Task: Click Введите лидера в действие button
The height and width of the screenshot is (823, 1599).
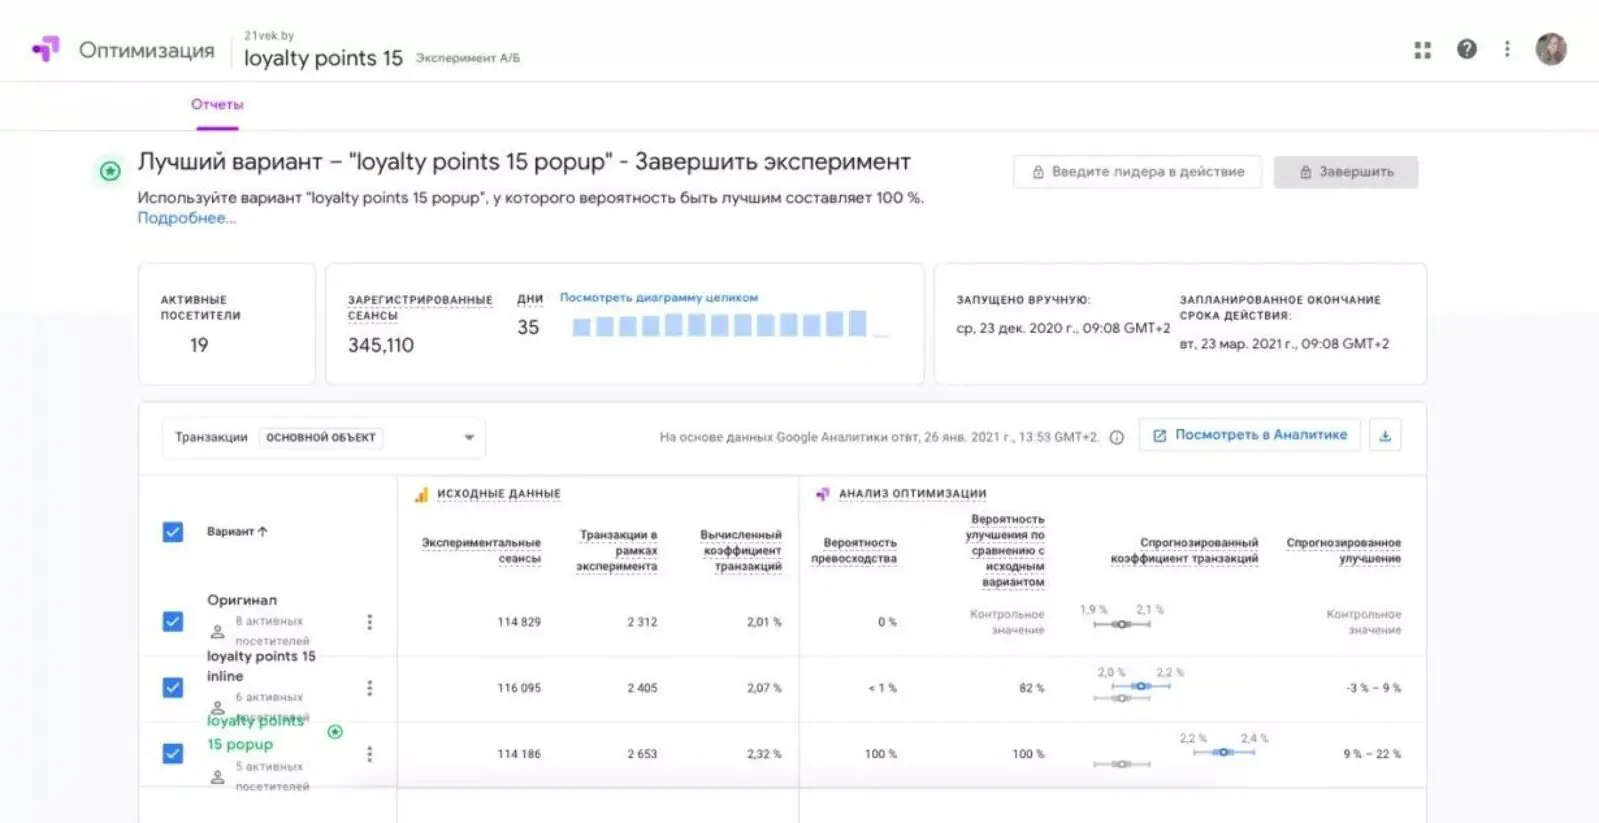Action: click(1137, 172)
